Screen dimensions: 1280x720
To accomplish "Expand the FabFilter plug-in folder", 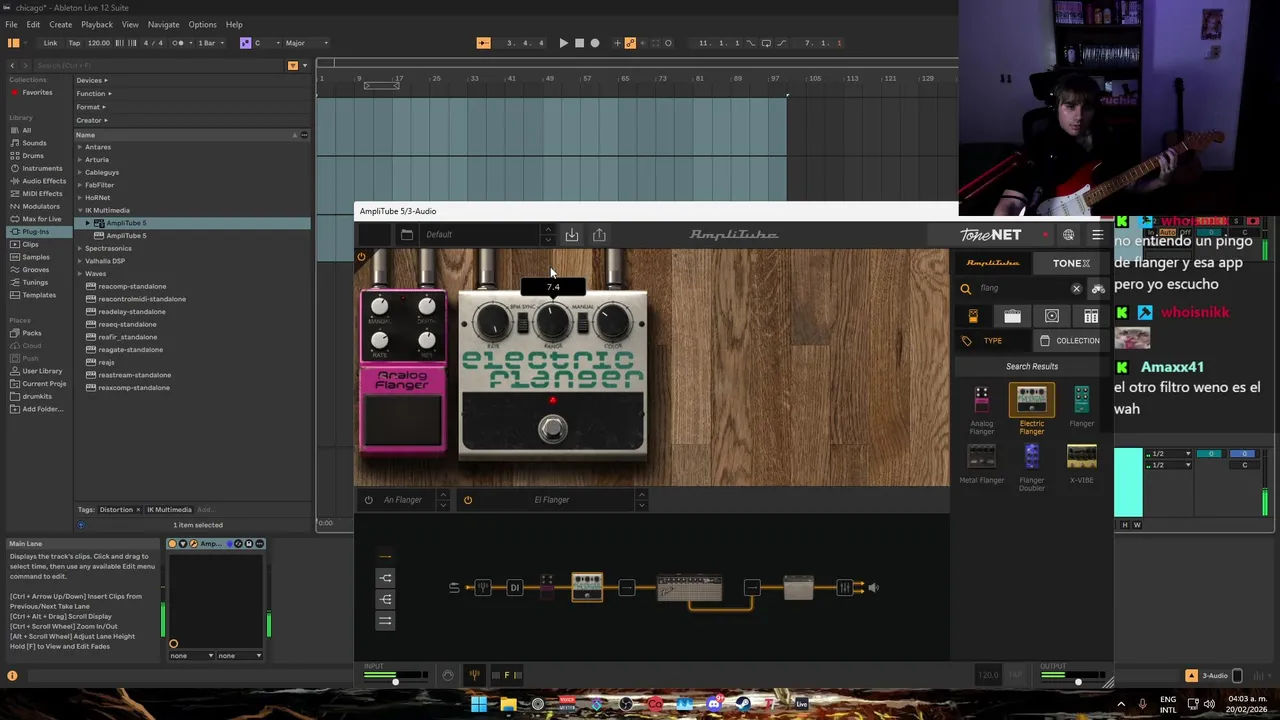I will [x=80, y=185].
